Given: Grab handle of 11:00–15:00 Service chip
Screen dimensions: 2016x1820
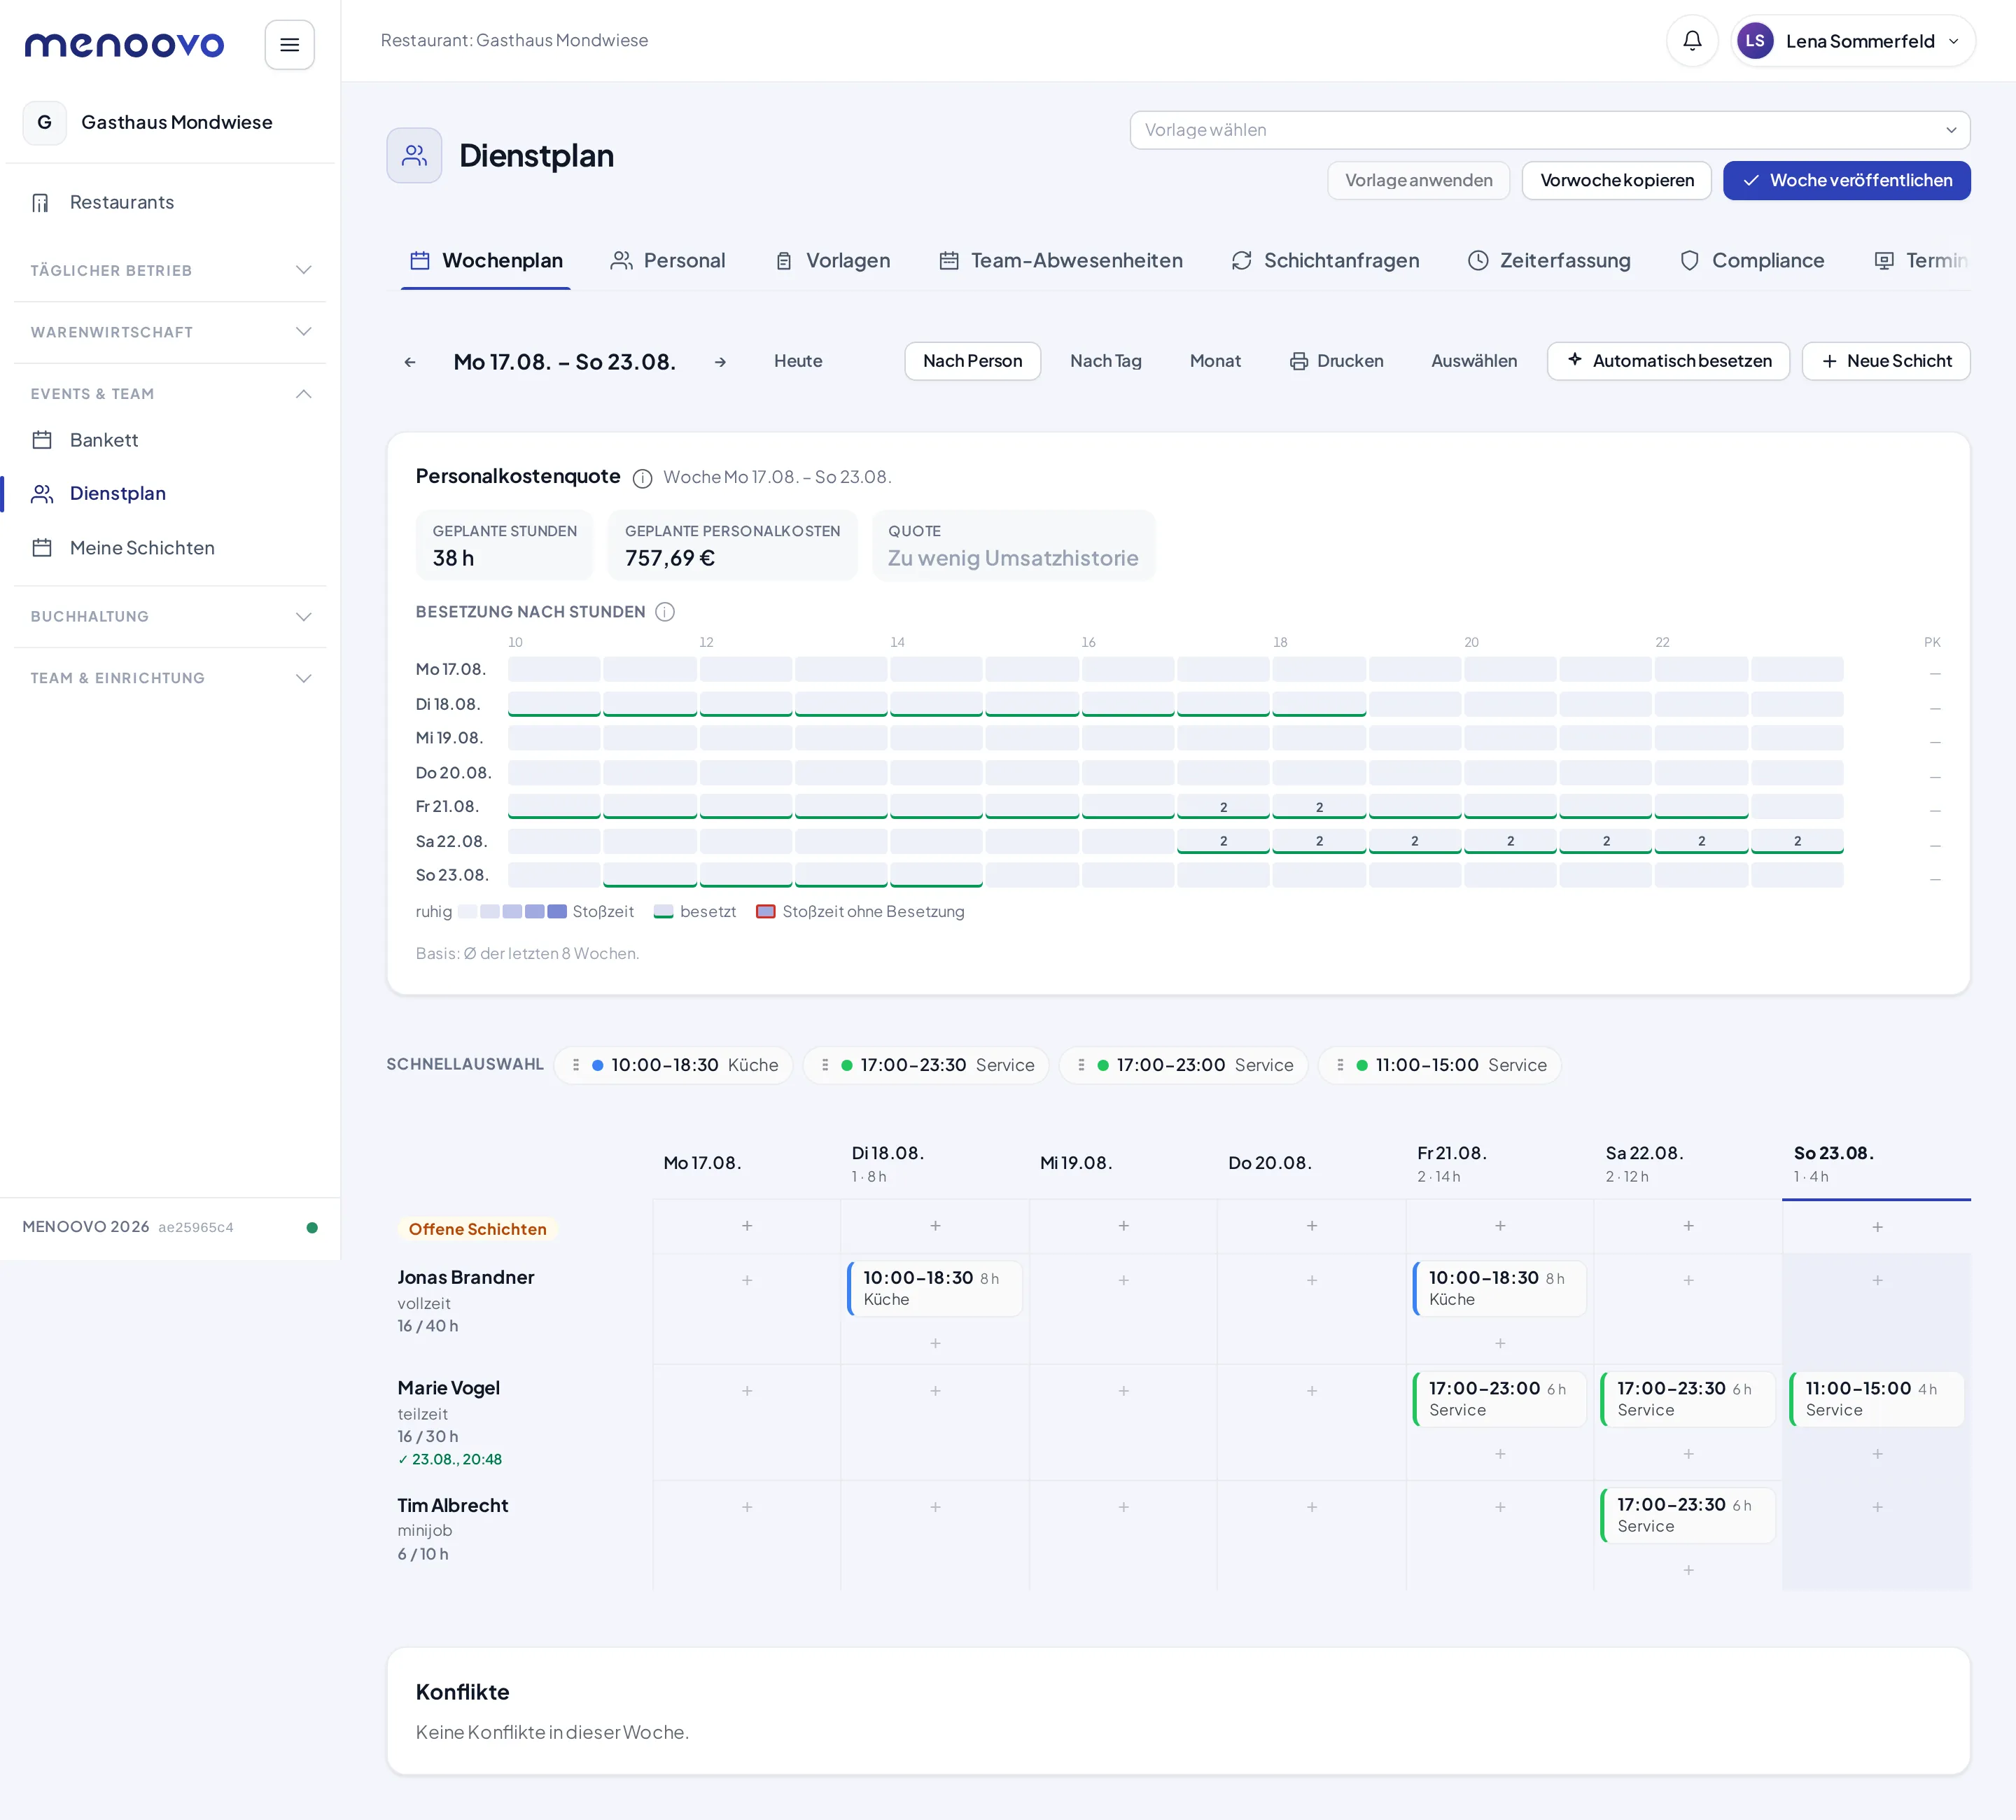Looking at the screenshot, I should (x=1340, y=1065).
